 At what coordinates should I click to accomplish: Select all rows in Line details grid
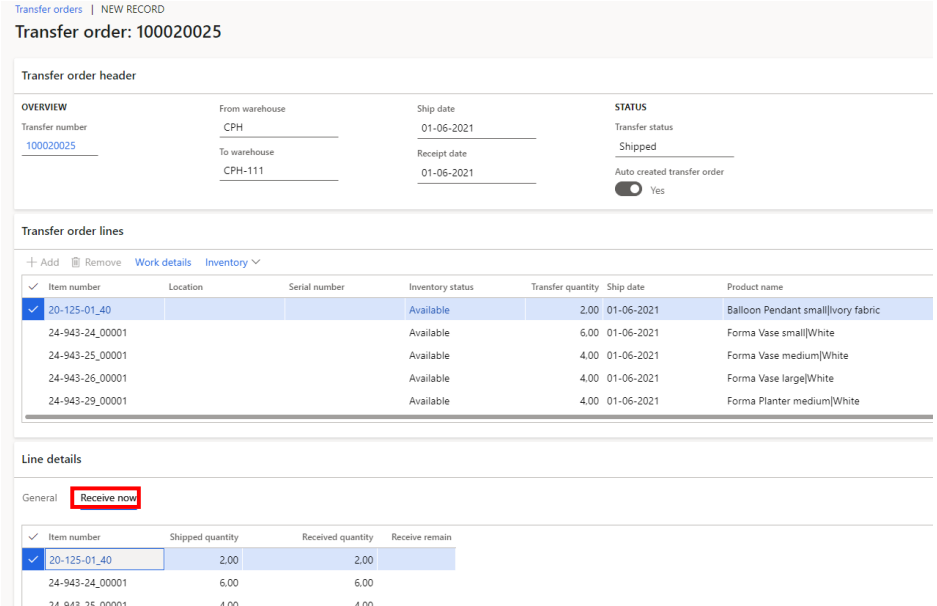pyautogui.click(x=34, y=537)
